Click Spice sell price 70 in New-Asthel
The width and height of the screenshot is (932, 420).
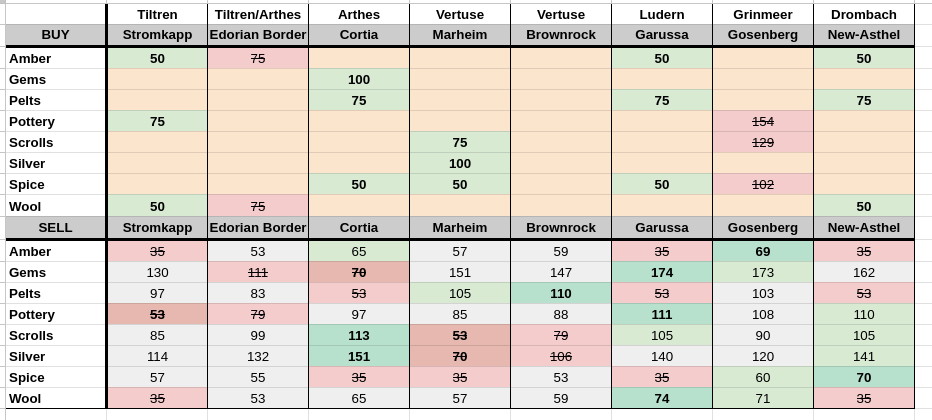[864, 377]
